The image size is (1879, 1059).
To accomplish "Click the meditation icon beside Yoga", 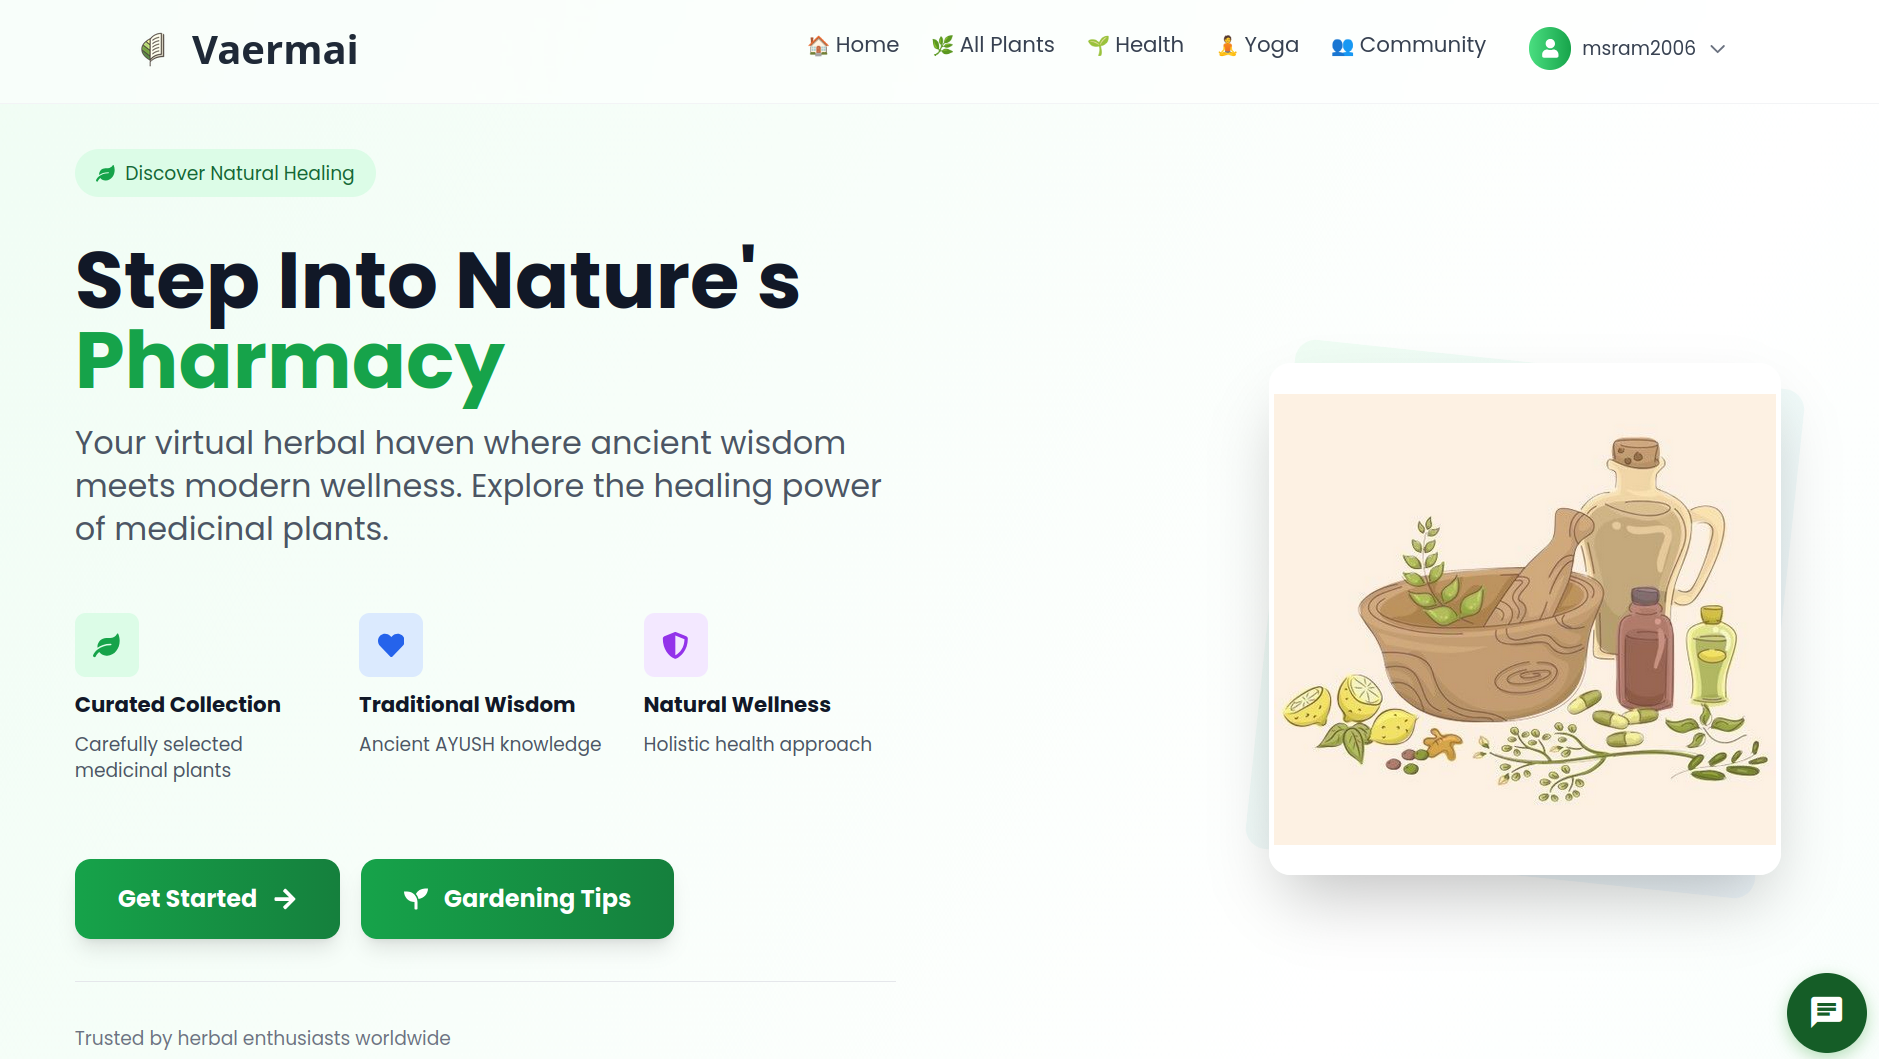I will 1227,46.
